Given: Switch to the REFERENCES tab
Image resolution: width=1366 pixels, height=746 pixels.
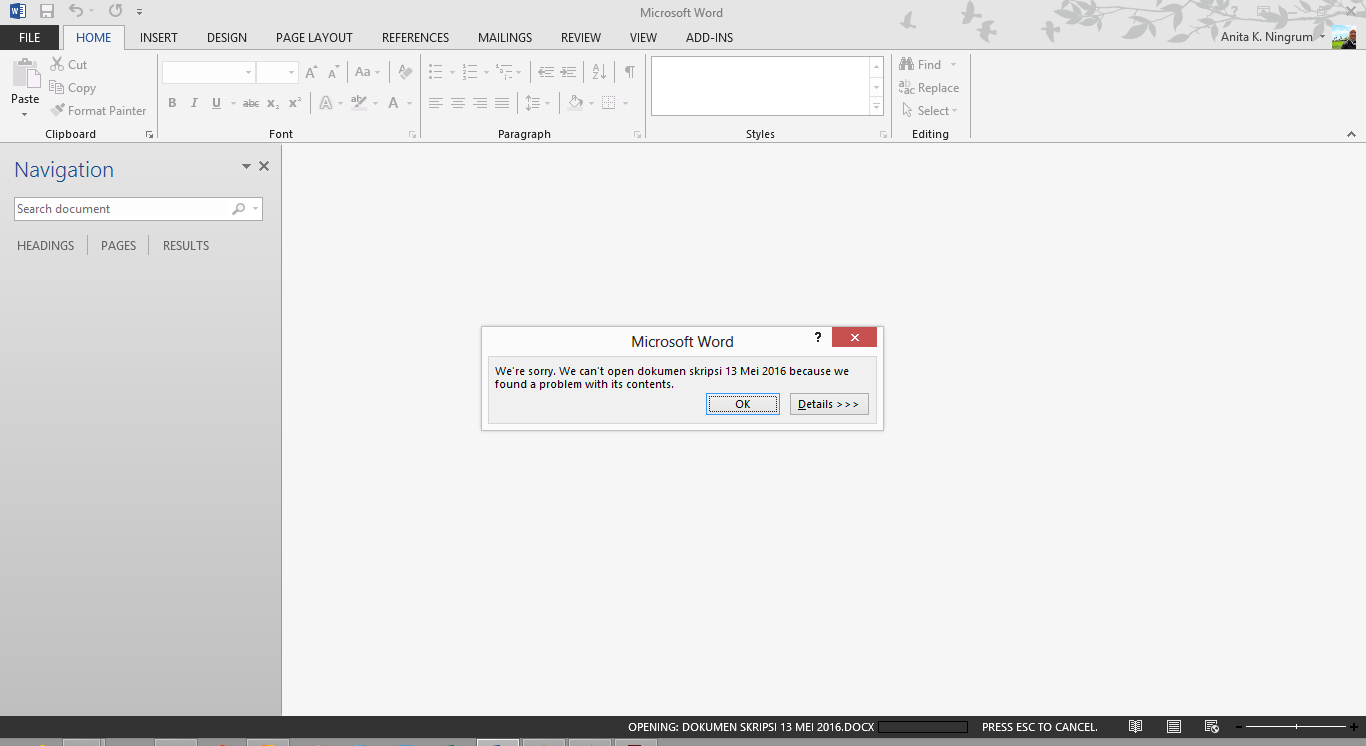Looking at the screenshot, I should pos(415,38).
